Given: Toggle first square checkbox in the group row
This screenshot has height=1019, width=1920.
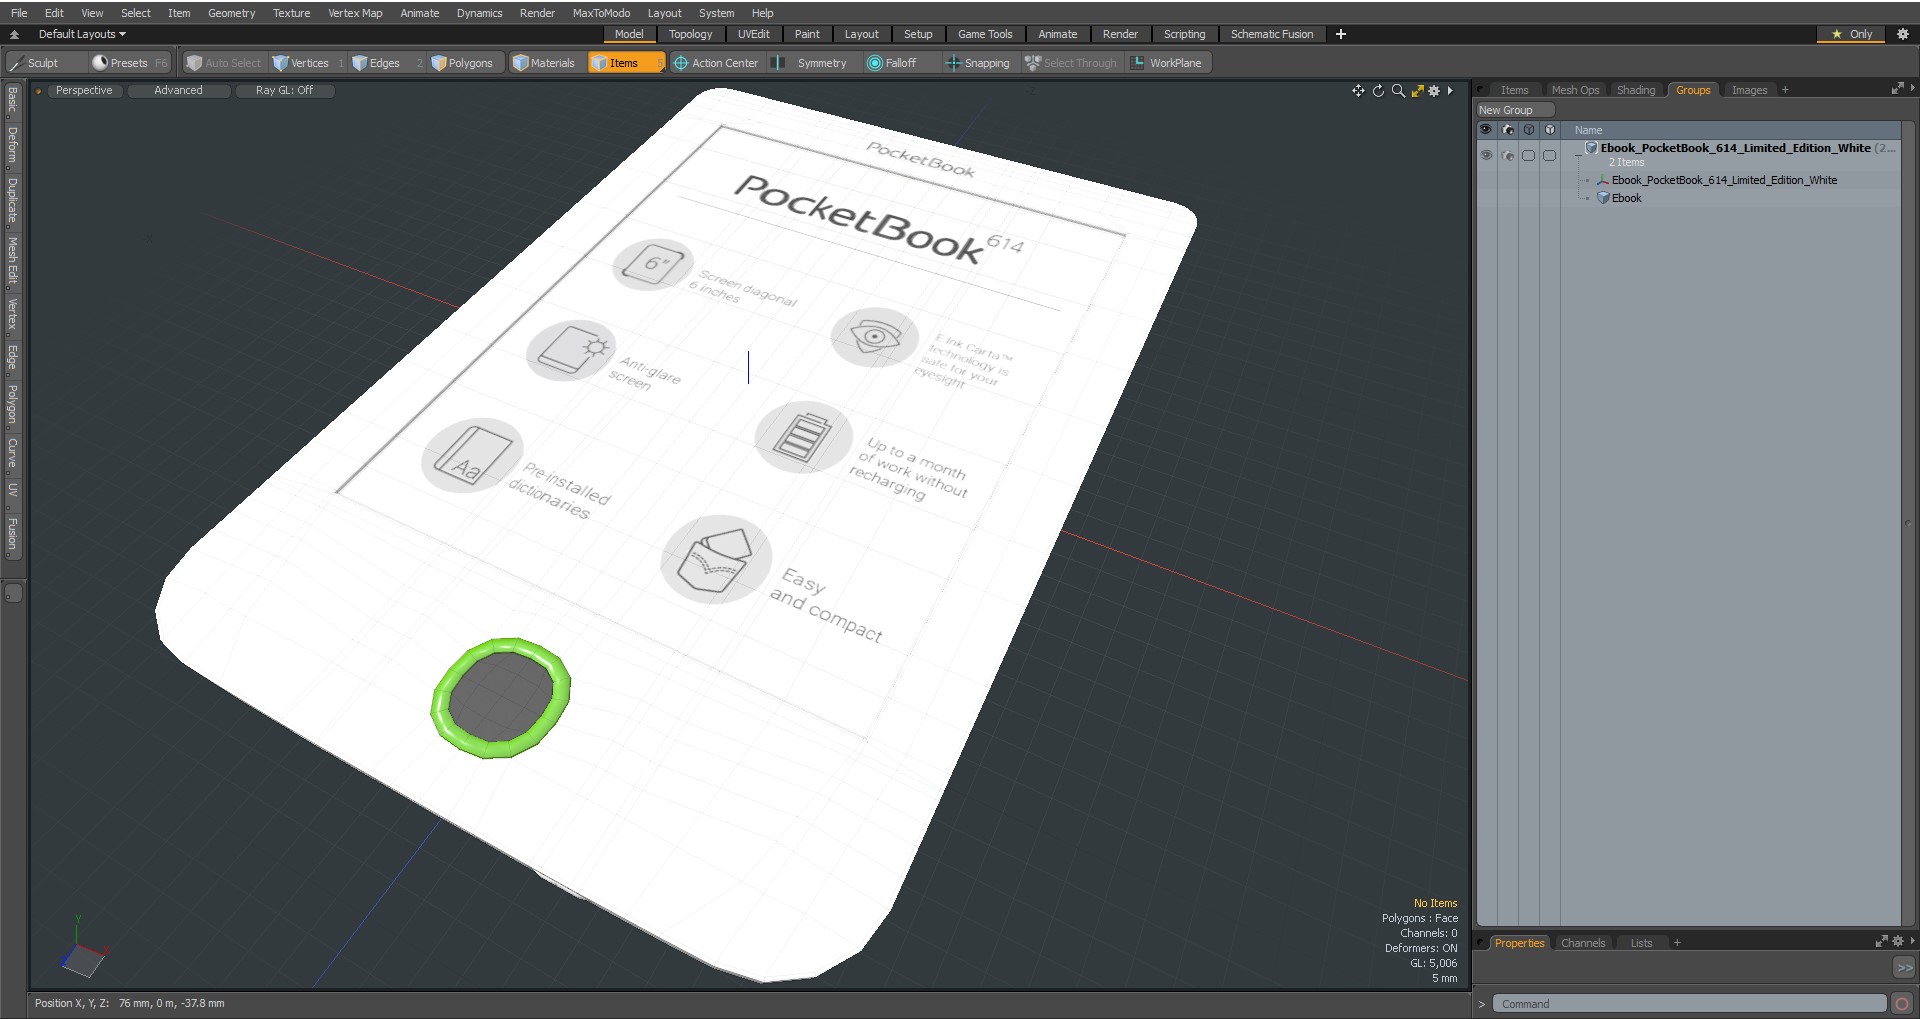Looking at the screenshot, I should [x=1528, y=155].
